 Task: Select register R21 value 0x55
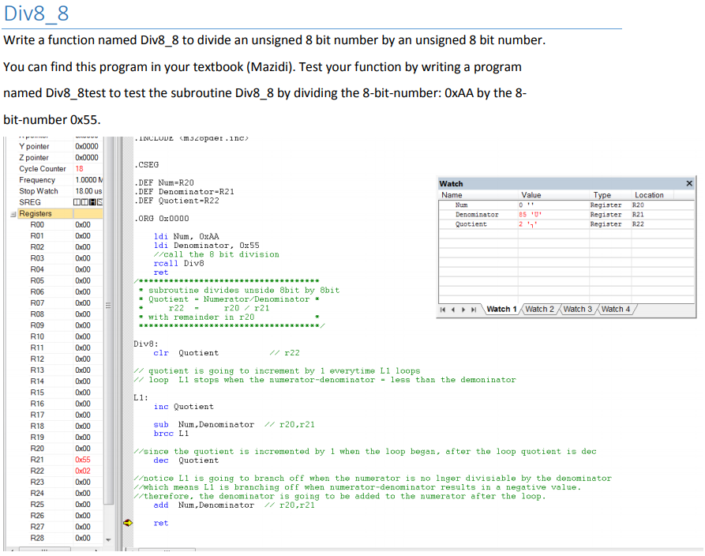[x=82, y=460]
